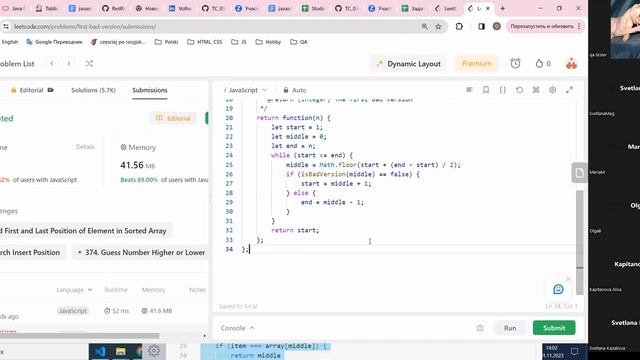Open the Google Переводчик bookmark
640x360 pixels.
pyautogui.click(x=54, y=42)
